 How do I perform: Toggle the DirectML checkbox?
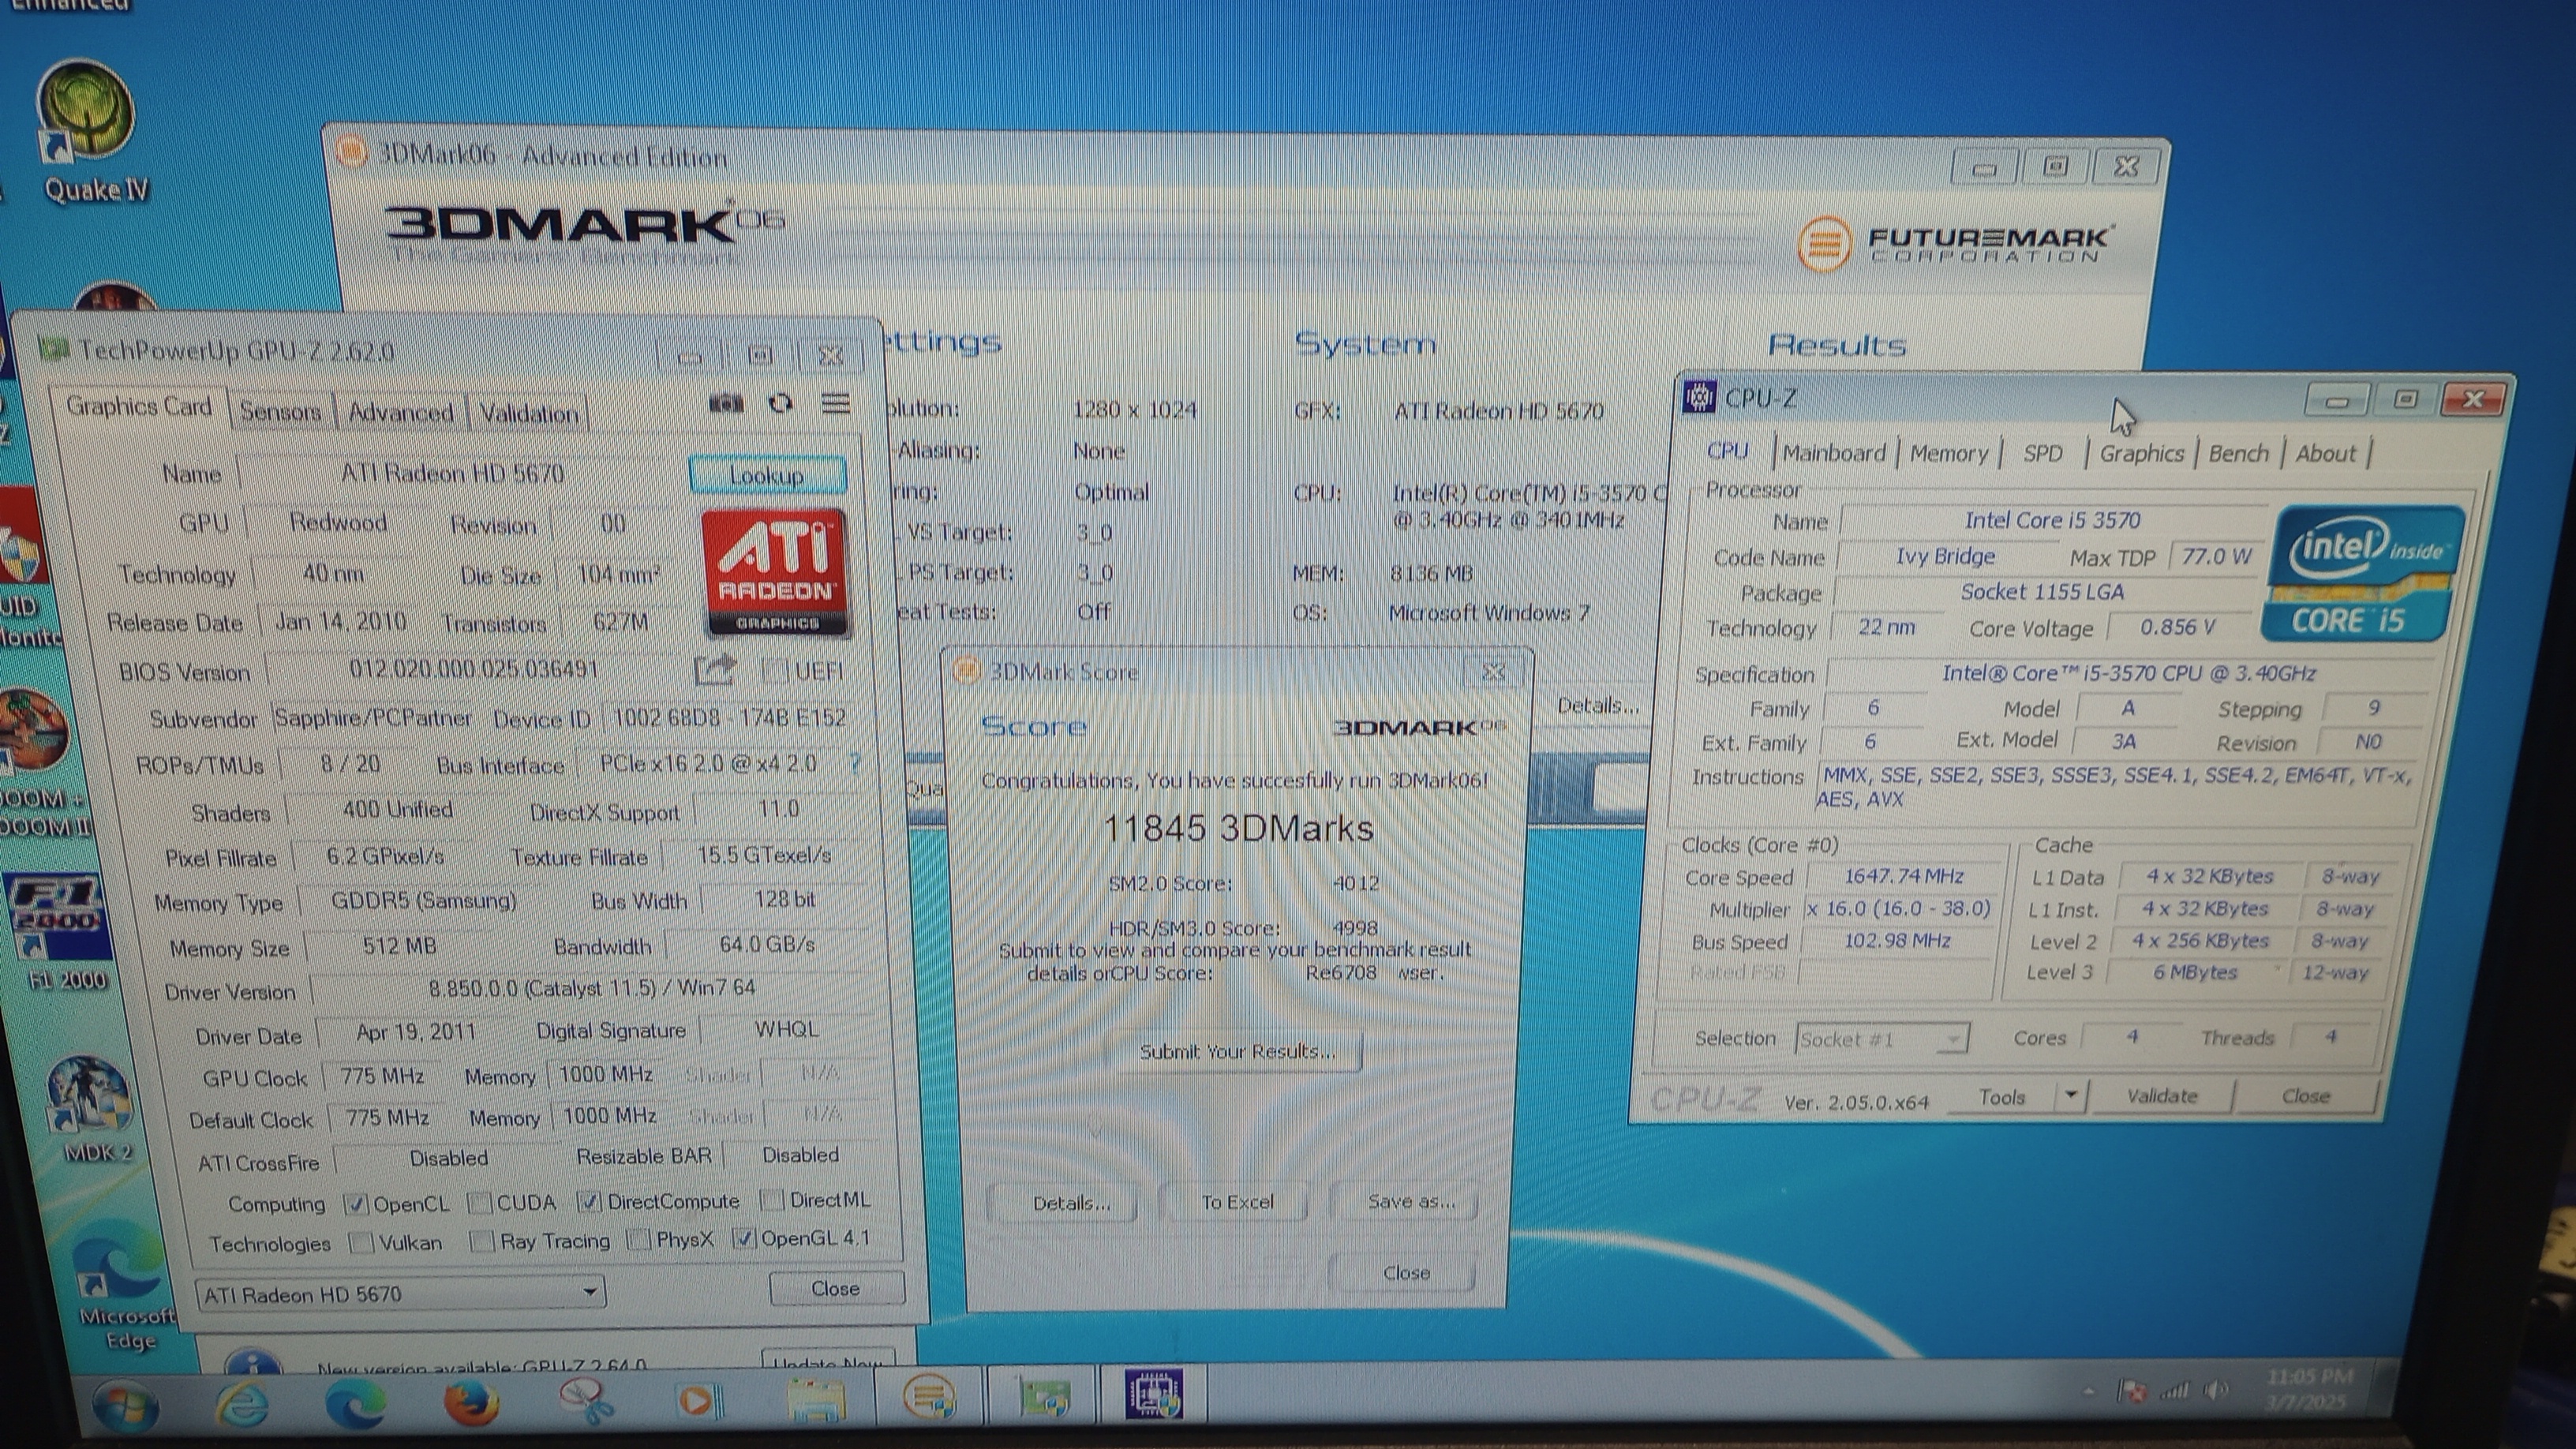[x=771, y=1199]
